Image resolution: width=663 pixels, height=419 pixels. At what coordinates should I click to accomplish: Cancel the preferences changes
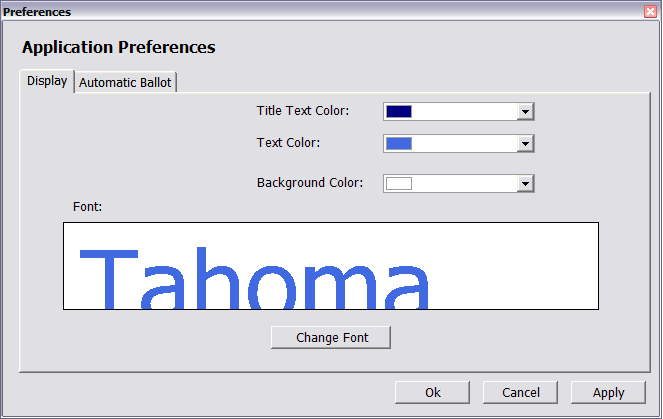[520, 393]
